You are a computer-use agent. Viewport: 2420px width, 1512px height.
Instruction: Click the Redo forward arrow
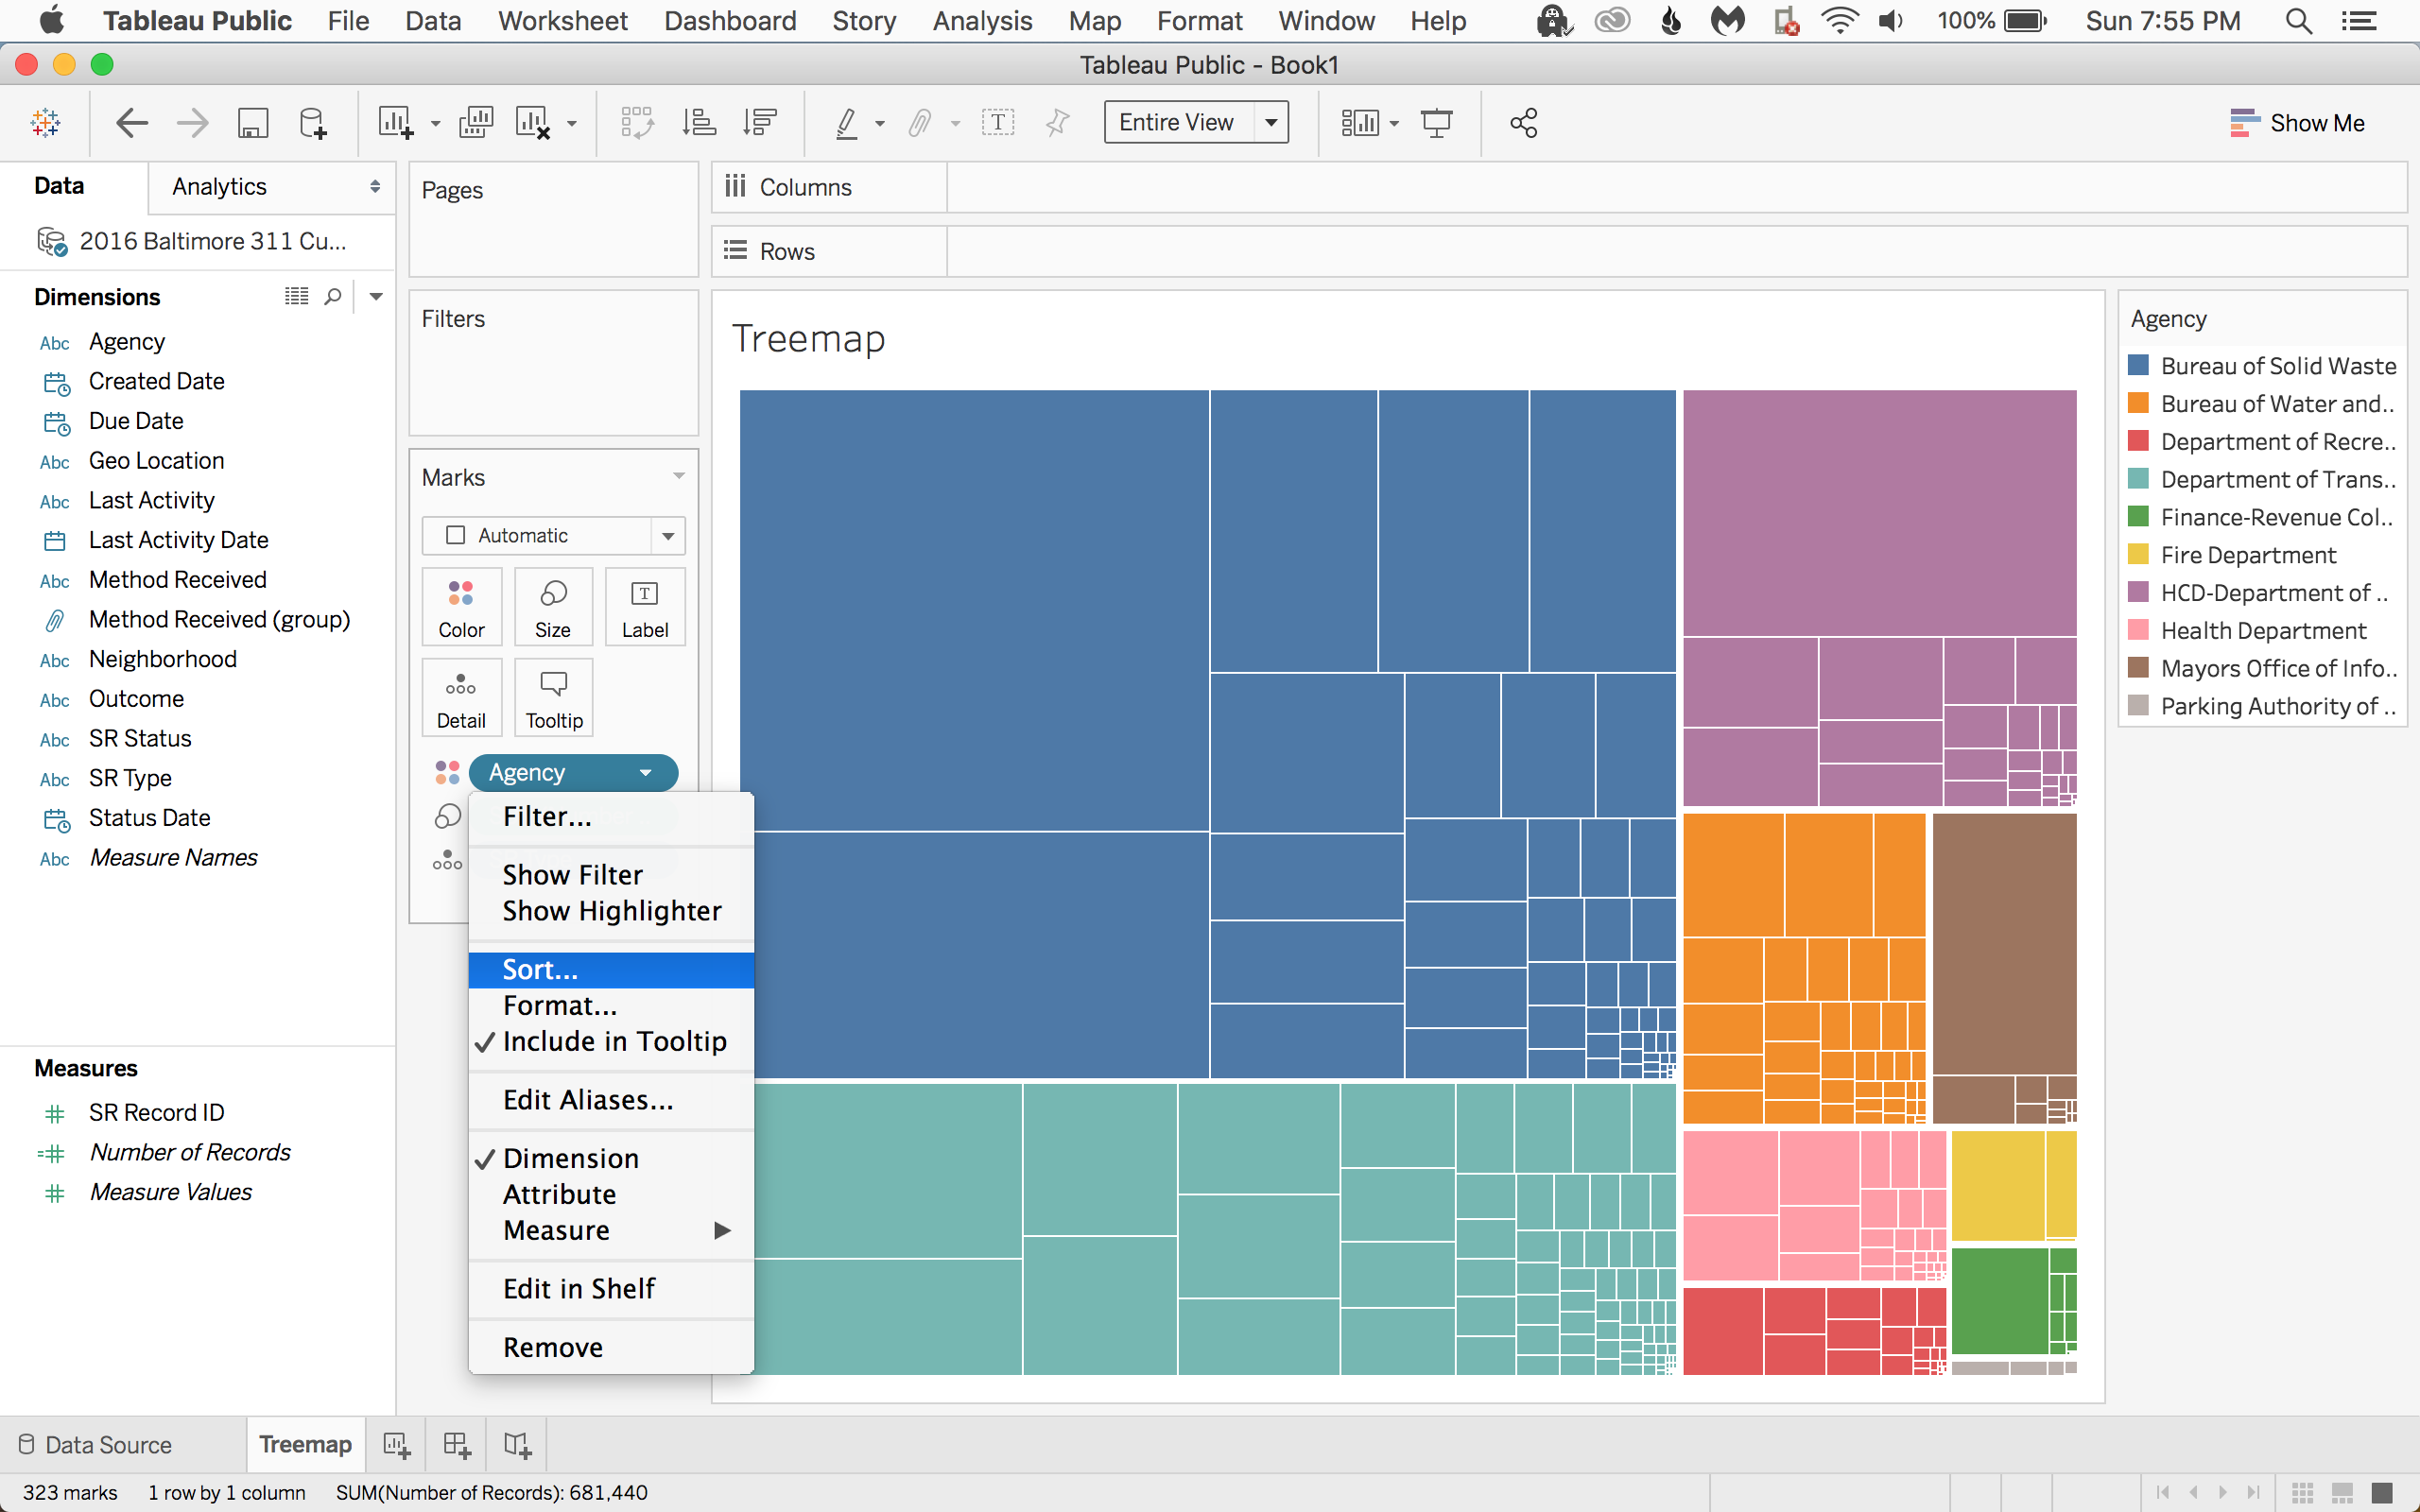(x=192, y=123)
